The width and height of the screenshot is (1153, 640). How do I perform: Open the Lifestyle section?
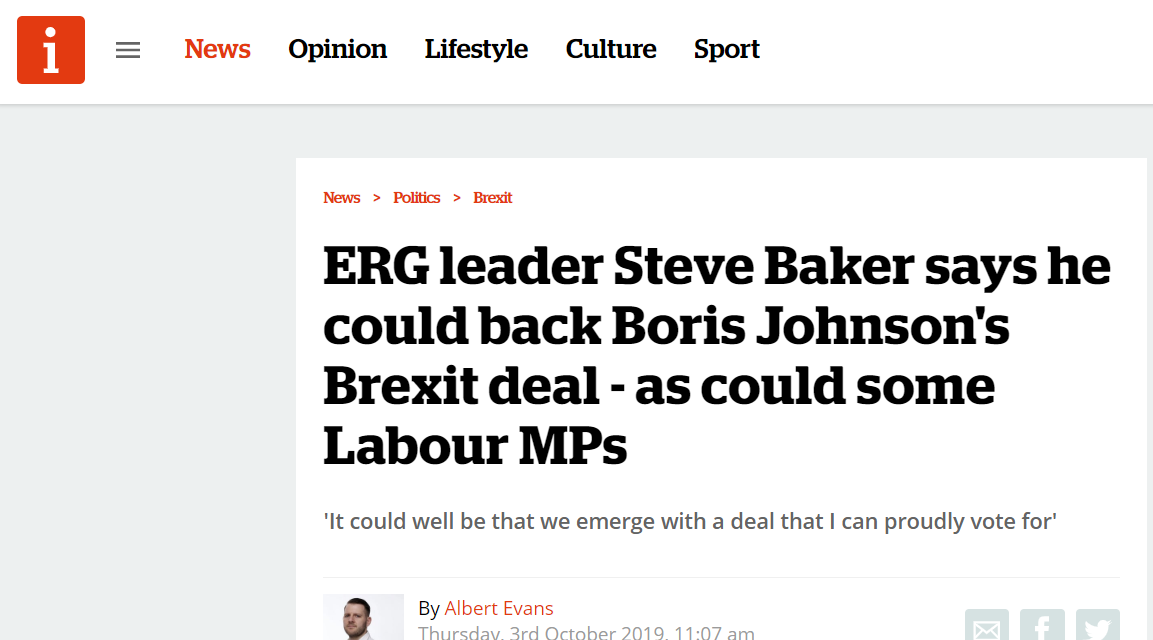pyautogui.click(x=476, y=49)
